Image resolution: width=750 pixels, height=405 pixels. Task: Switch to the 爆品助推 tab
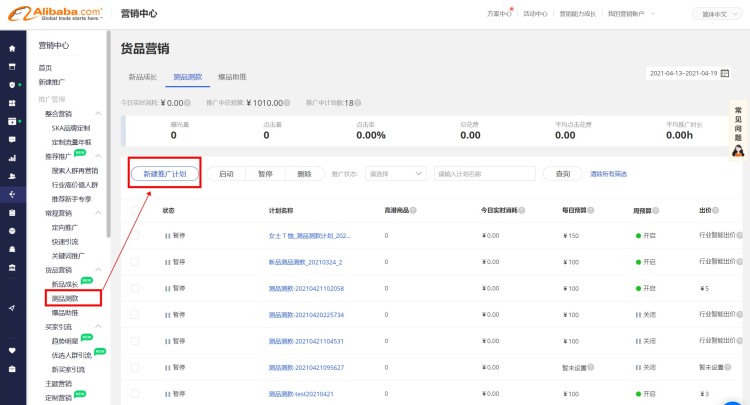(x=231, y=76)
